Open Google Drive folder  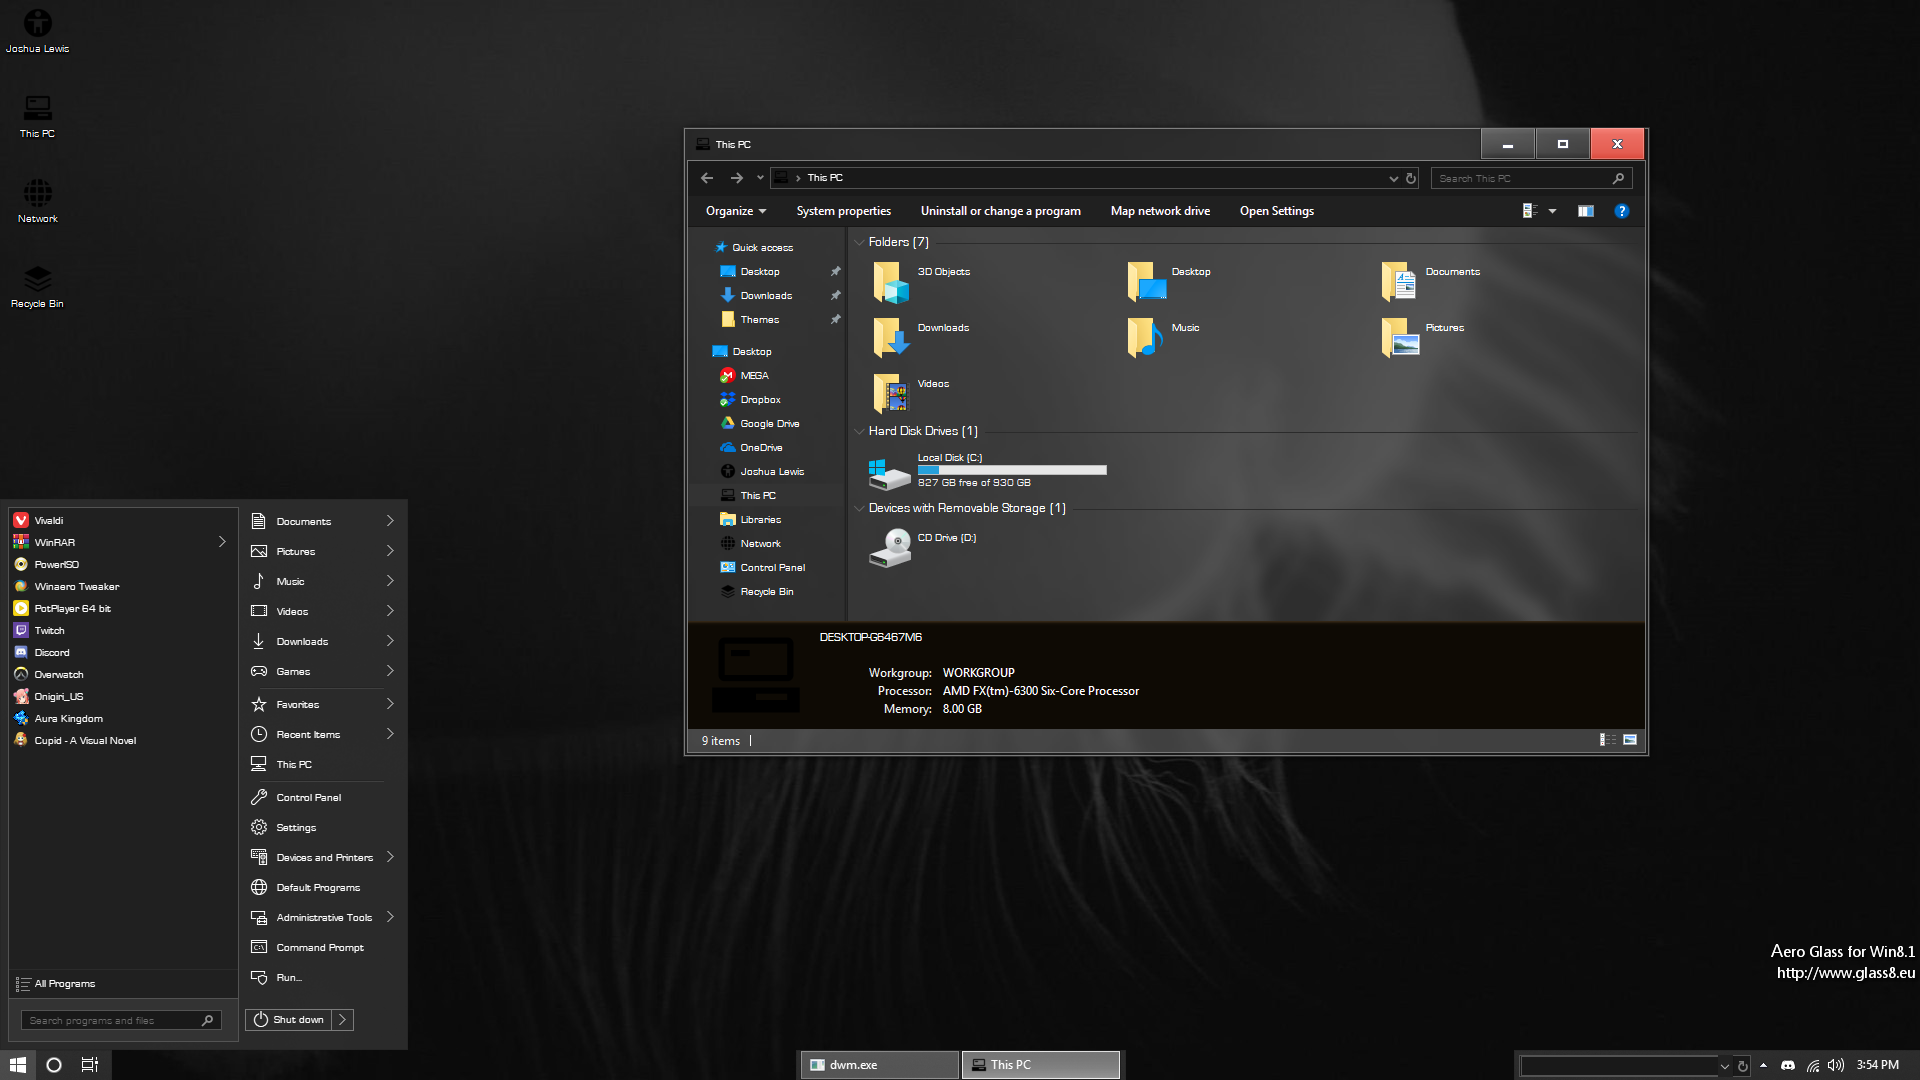pos(769,422)
